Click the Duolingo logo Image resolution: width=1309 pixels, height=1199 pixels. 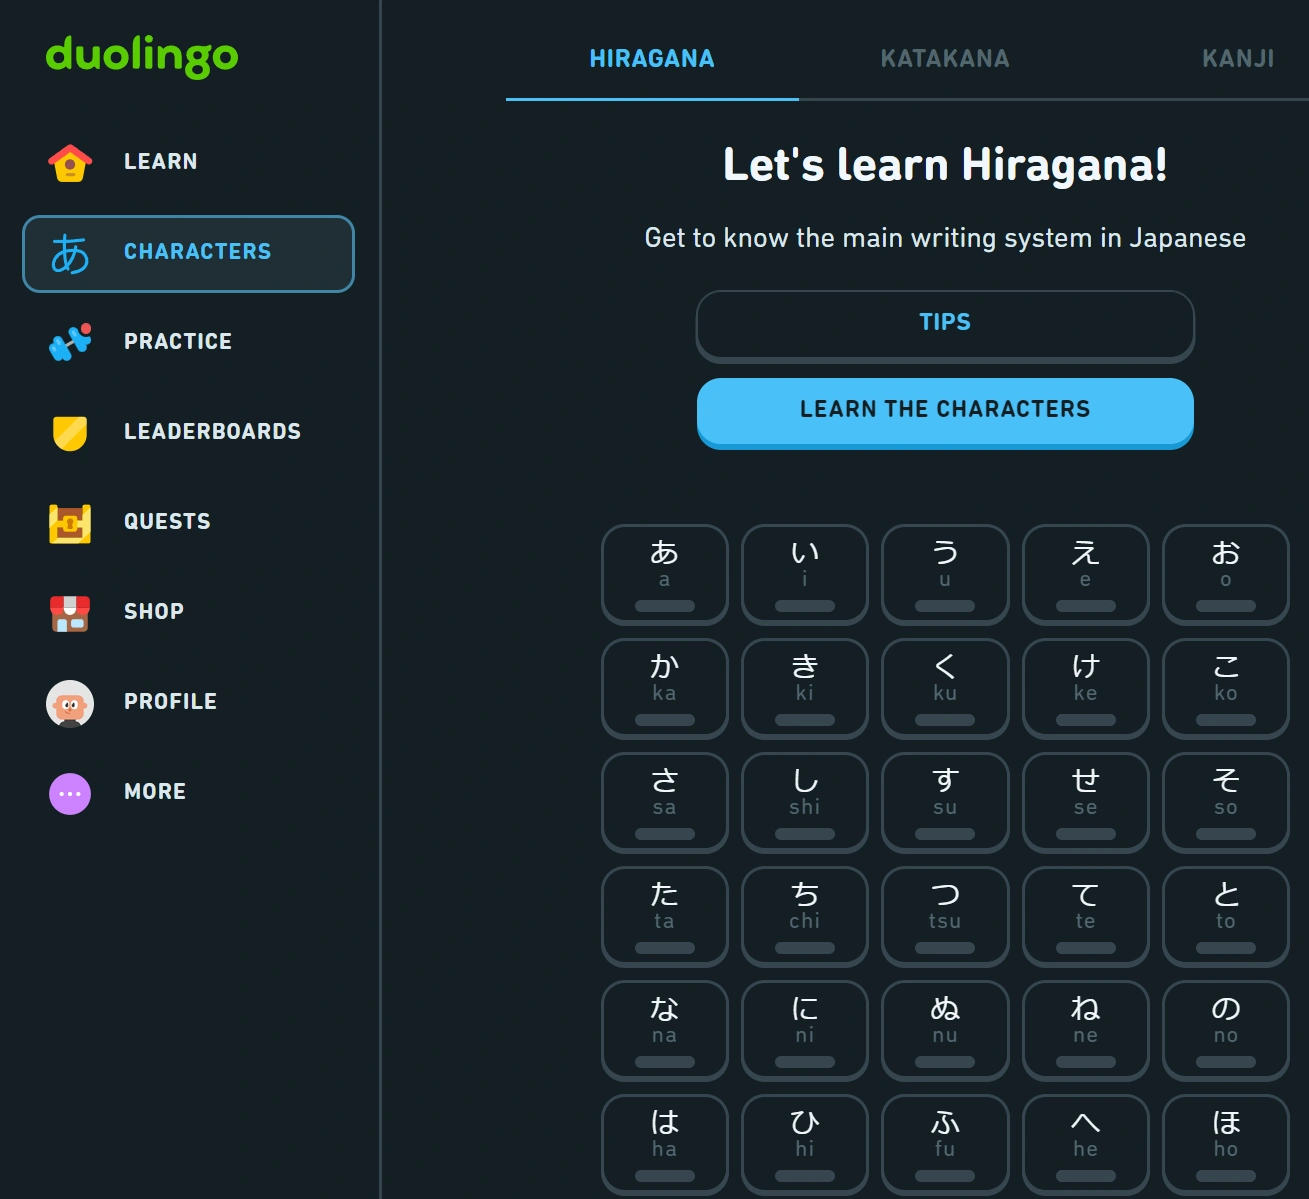coord(142,56)
